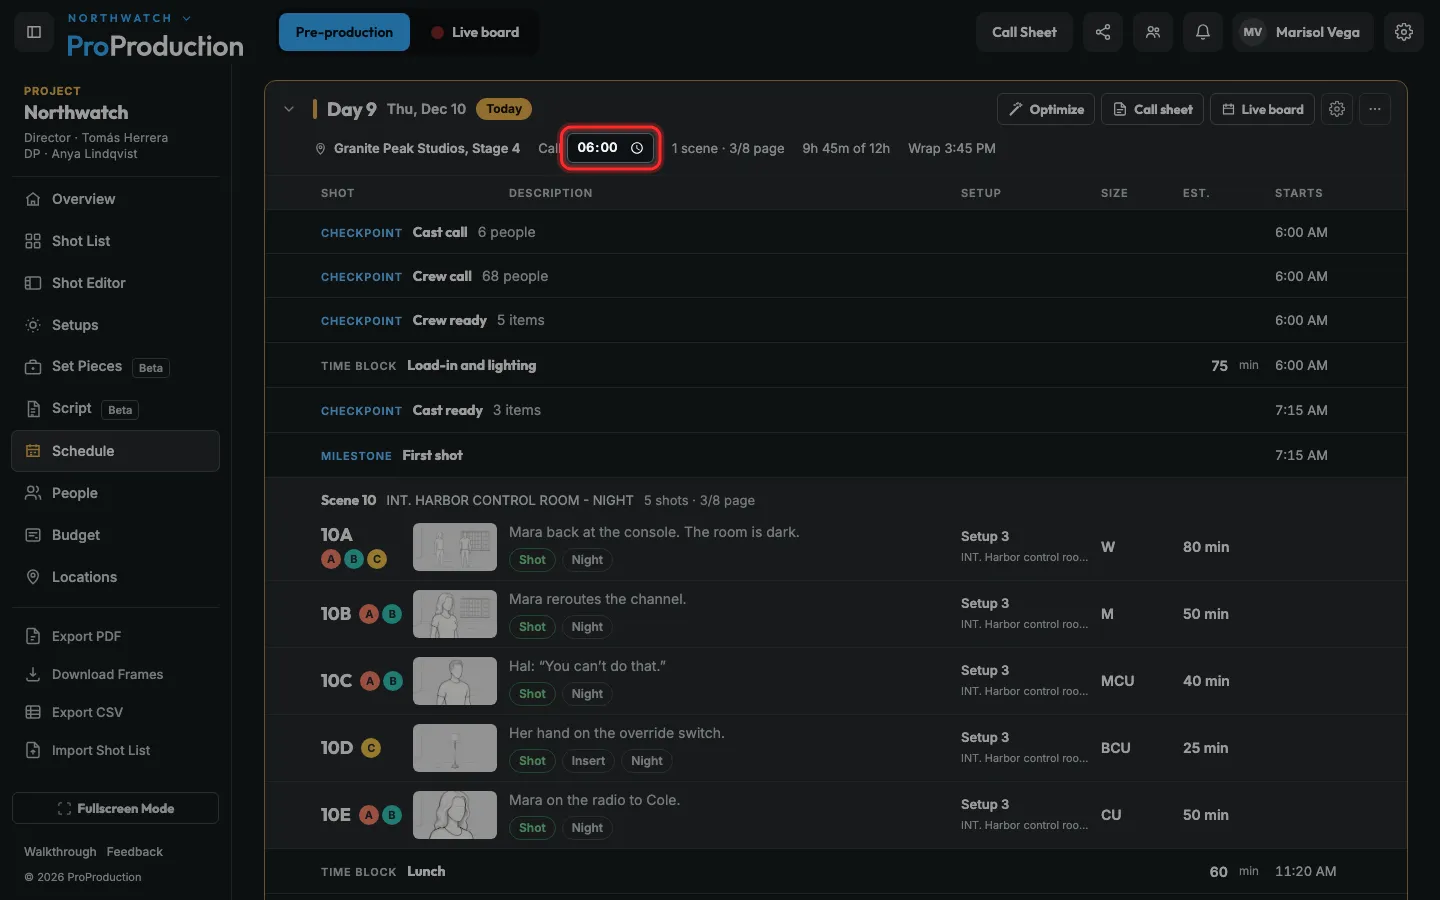Navigate to Shot Editor
The height and width of the screenshot is (900, 1440).
[x=116, y=283]
